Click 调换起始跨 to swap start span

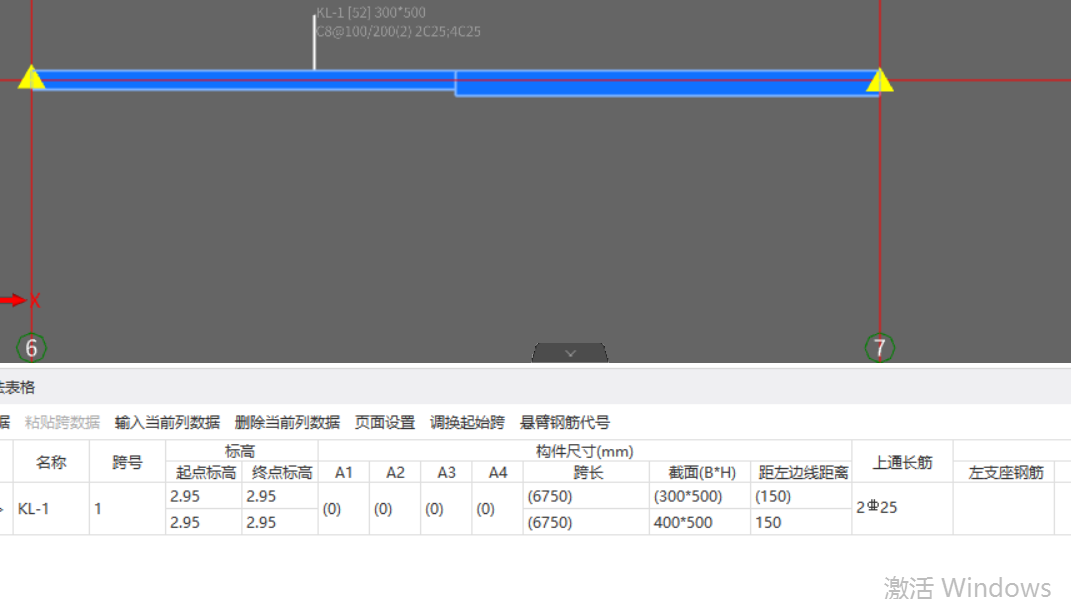(467, 422)
